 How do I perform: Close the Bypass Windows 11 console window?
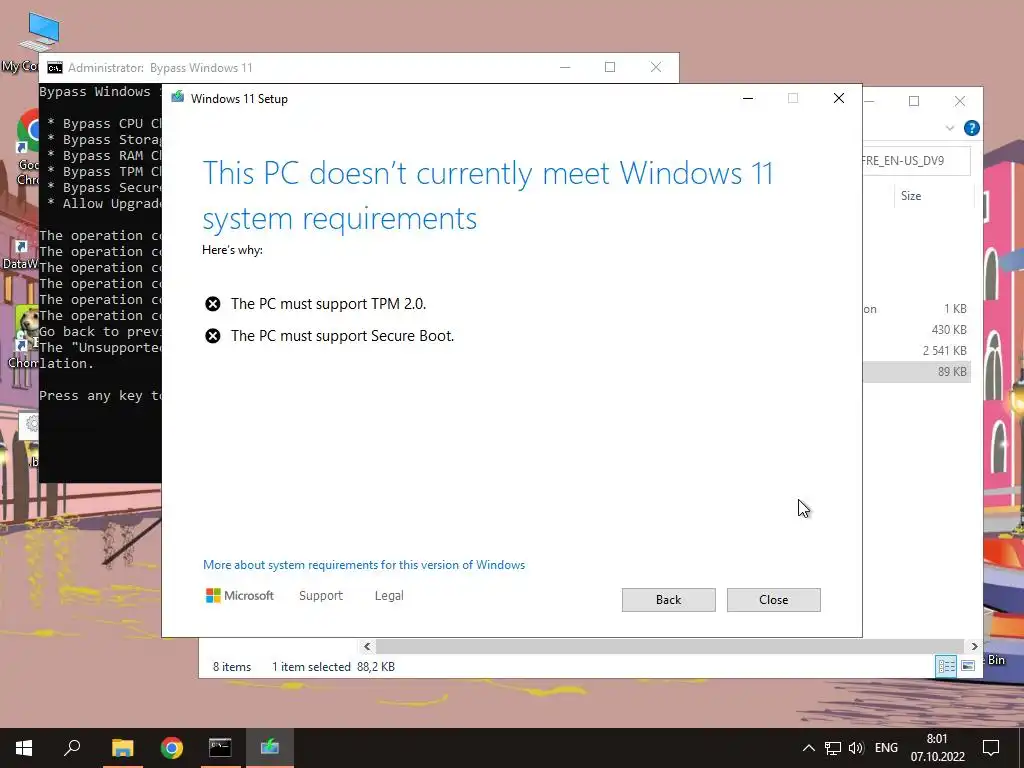(656, 67)
